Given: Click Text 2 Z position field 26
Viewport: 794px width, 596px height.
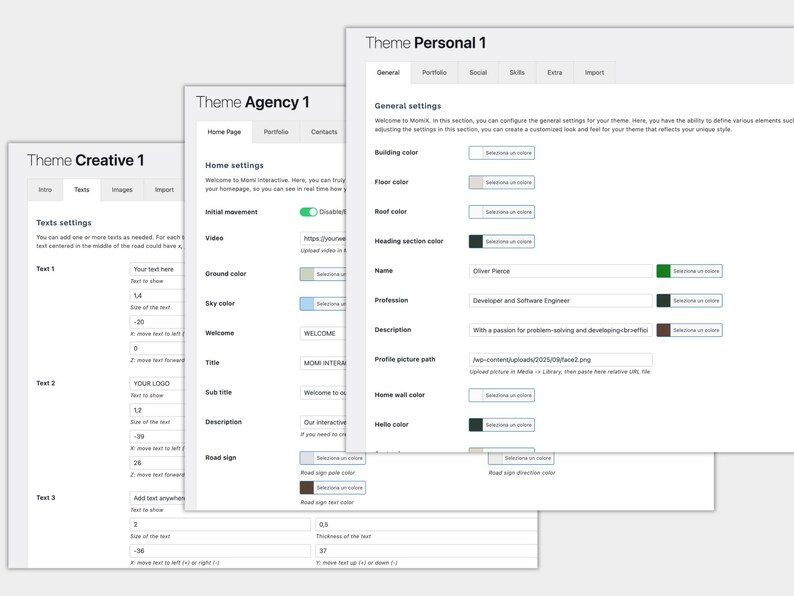Looking at the screenshot, I should pyautogui.click(x=157, y=462).
